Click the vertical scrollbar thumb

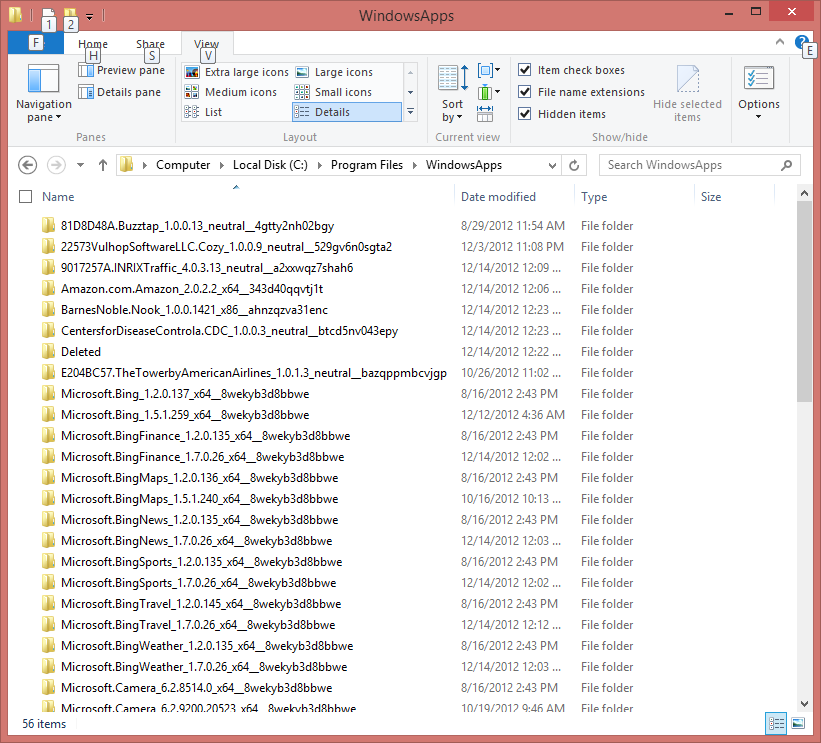pyautogui.click(x=804, y=301)
